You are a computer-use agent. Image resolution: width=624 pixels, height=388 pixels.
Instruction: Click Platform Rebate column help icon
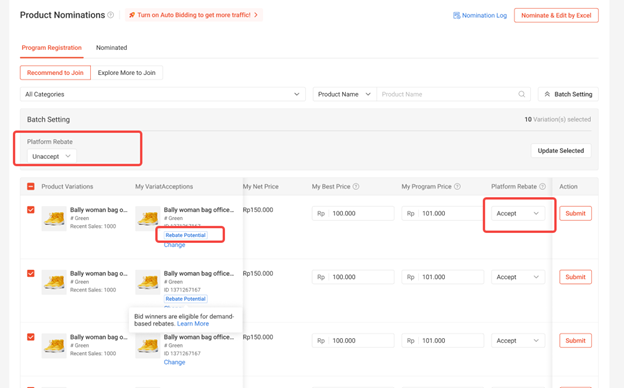pyautogui.click(x=542, y=187)
